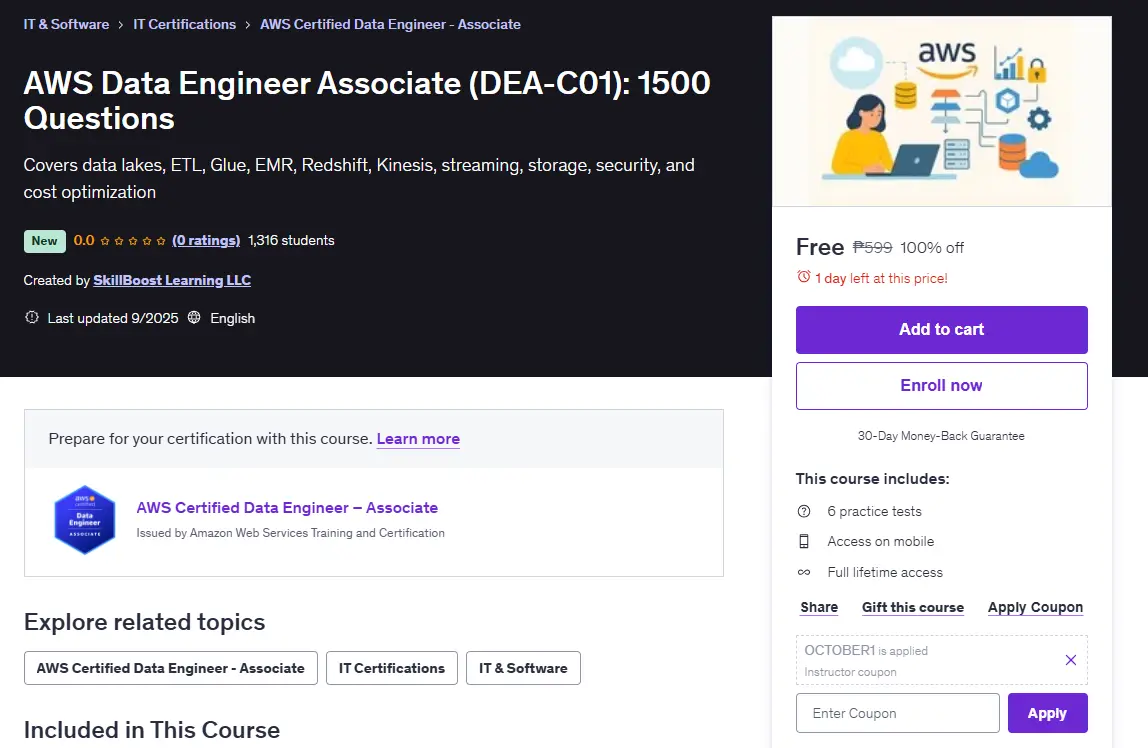This screenshot has height=748, width=1148.
Task: Click the purple Apply coupon button
Action: 1048,713
